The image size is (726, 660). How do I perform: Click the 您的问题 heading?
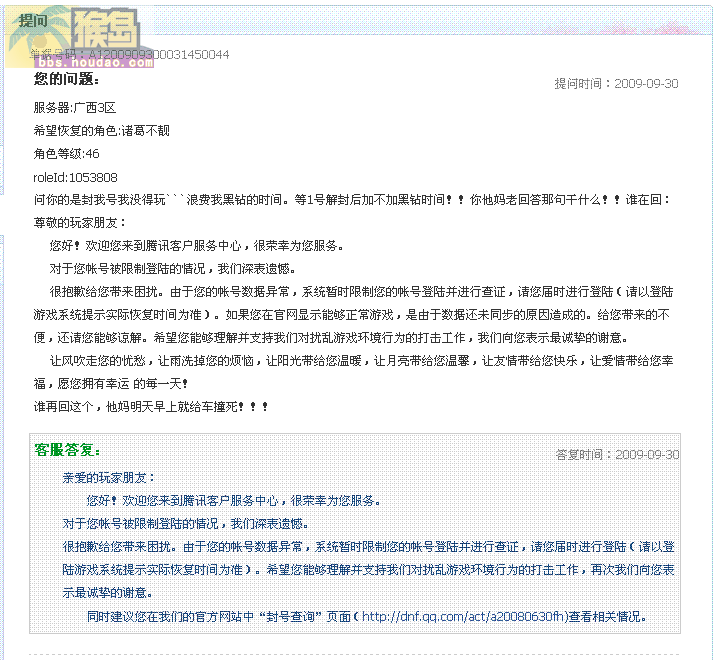coord(66,79)
